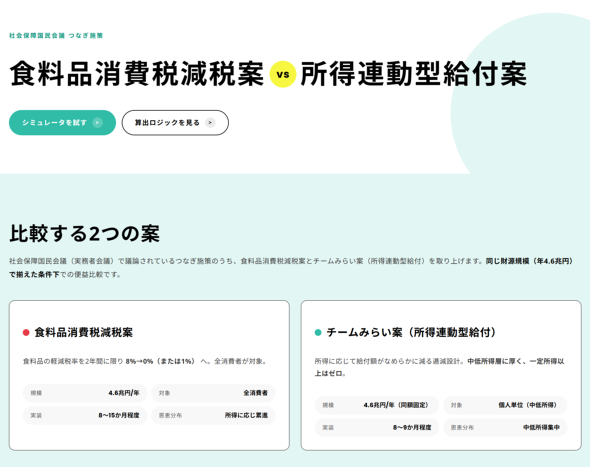Click the シミュレータを試す button
590x467 pixels.
(x=62, y=123)
